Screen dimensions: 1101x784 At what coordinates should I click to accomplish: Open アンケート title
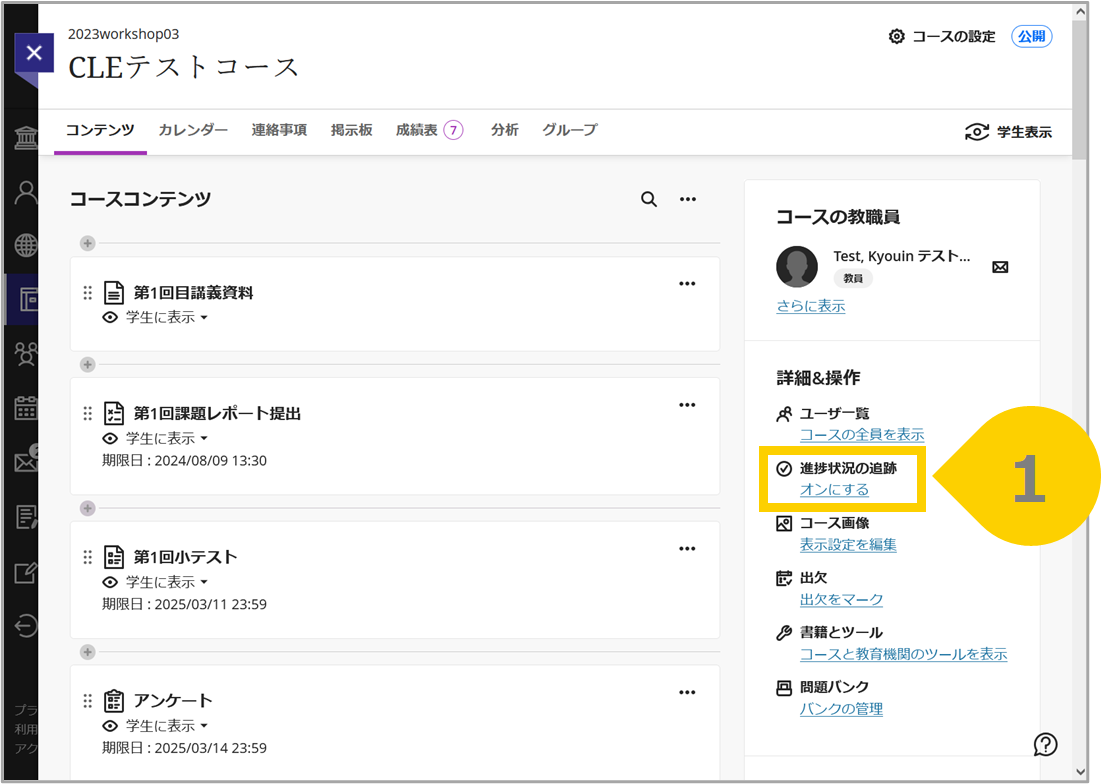point(173,700)
